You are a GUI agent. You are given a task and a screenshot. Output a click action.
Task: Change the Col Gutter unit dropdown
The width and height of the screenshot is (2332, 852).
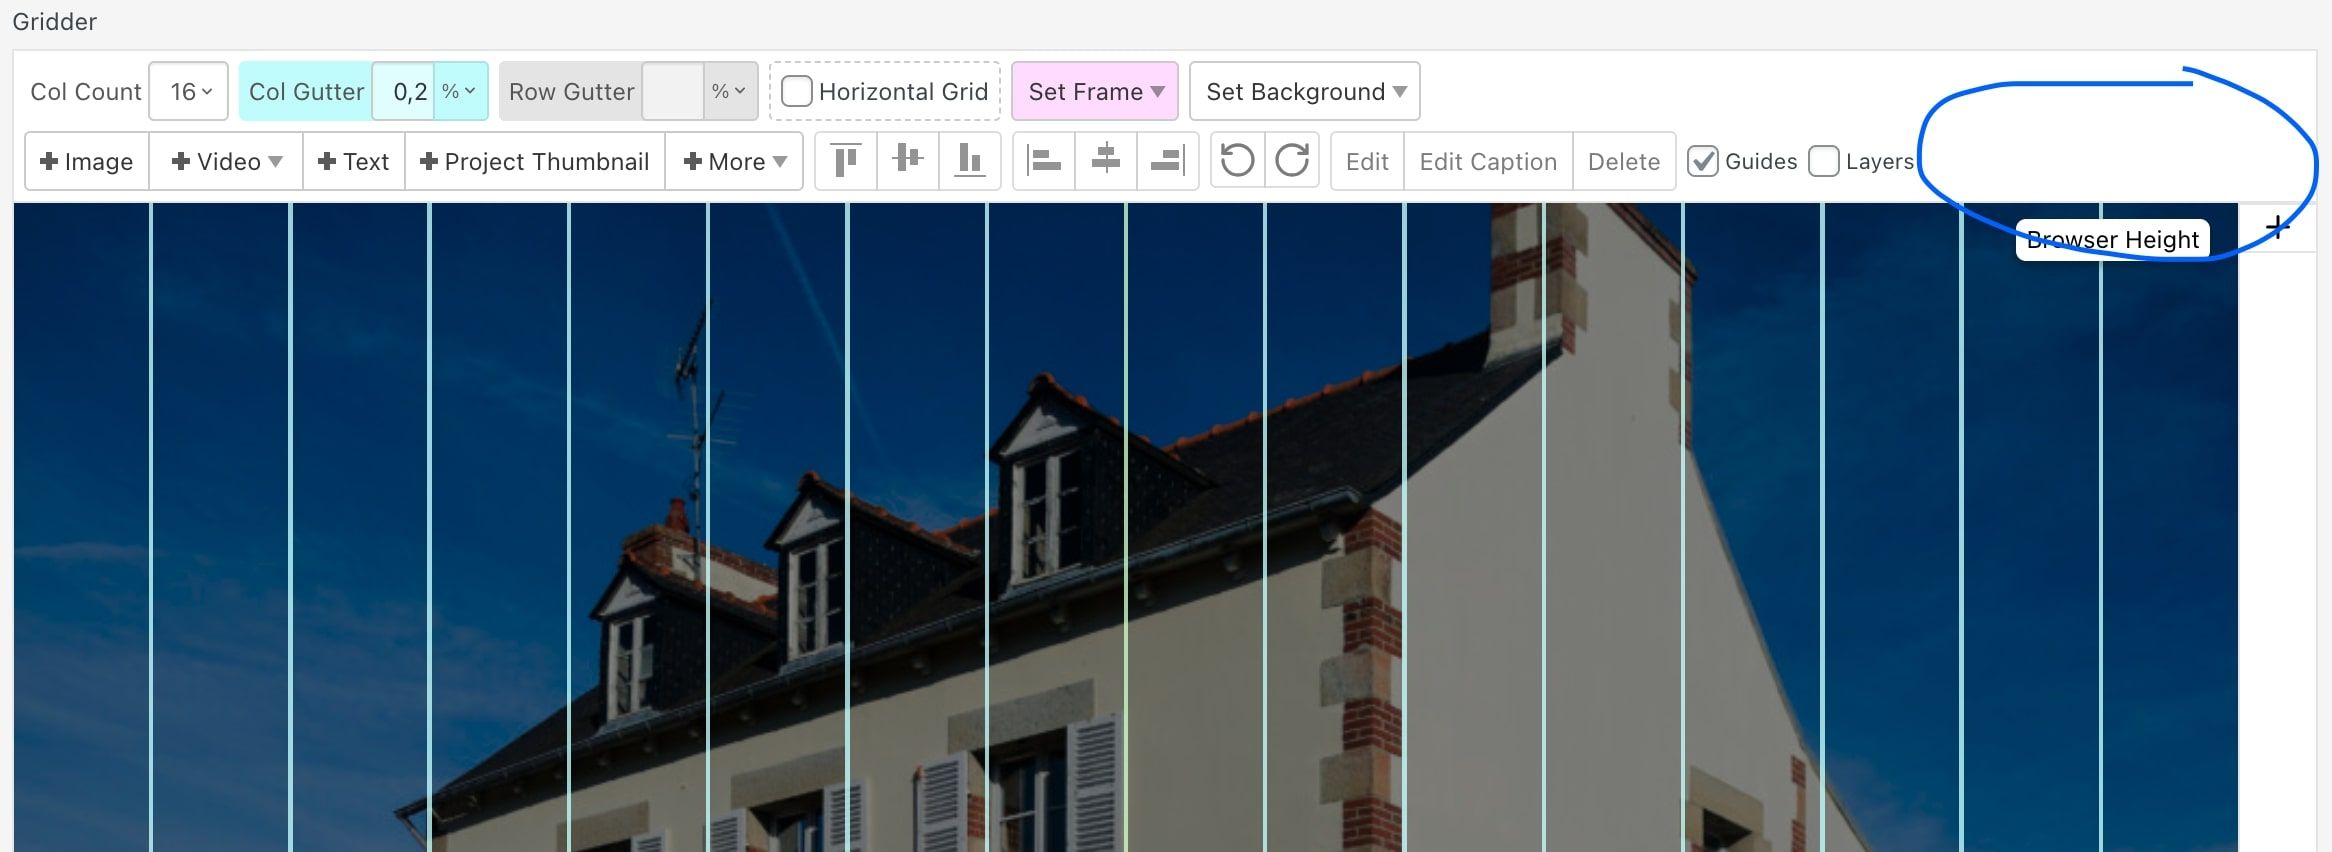click(459, 91)
